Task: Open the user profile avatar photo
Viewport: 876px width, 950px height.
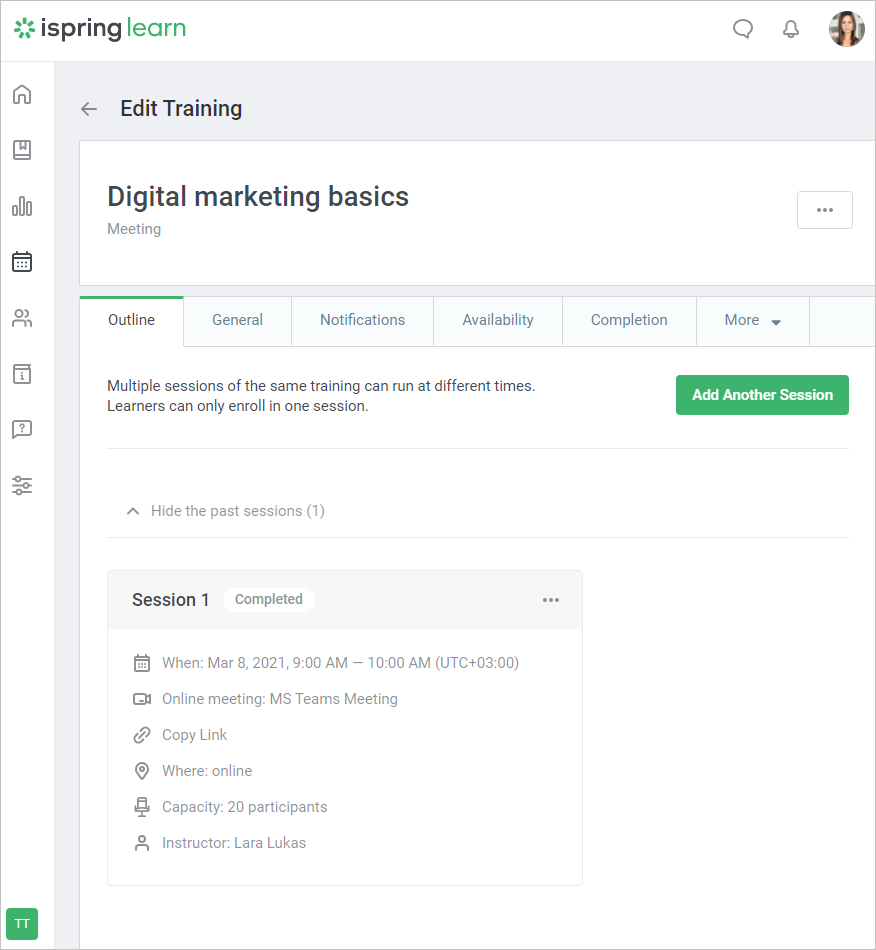Action: pyautogui.click(x=846, y=29)
